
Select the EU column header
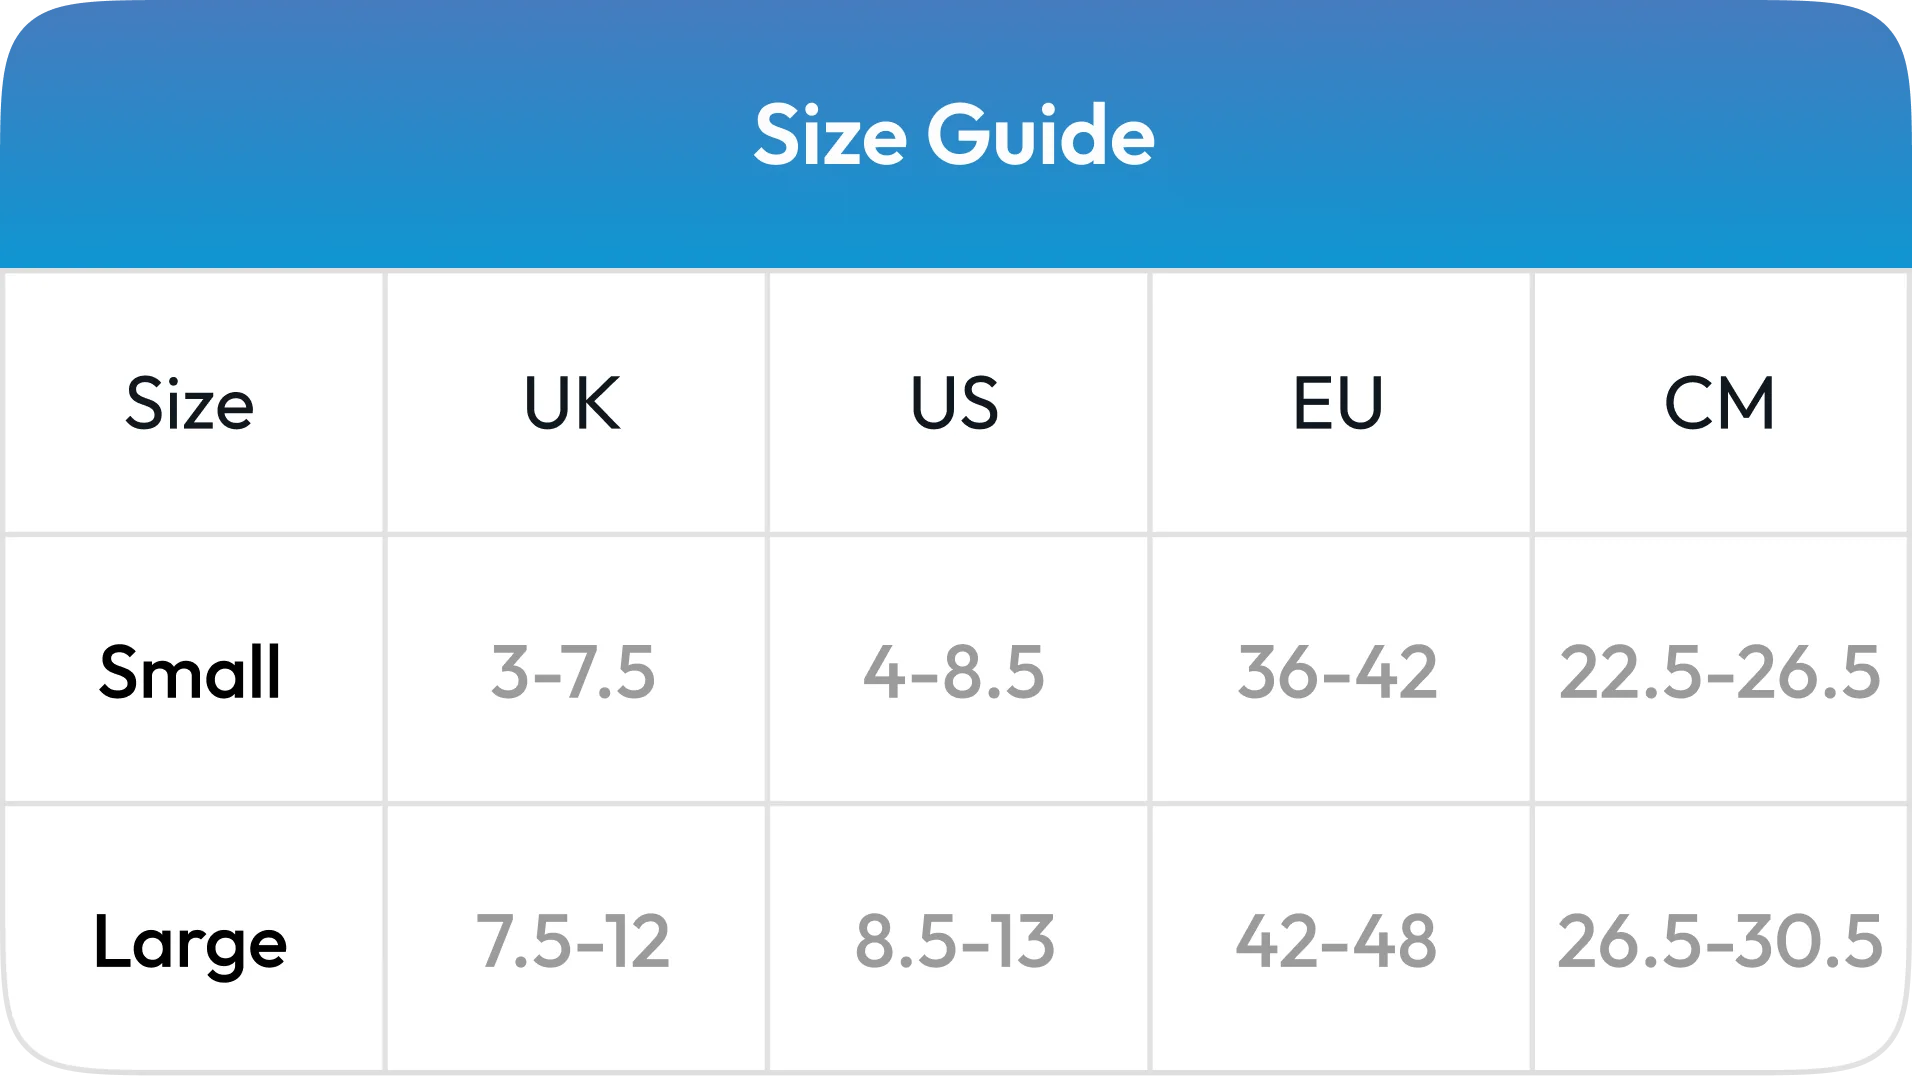point(1338,403)
